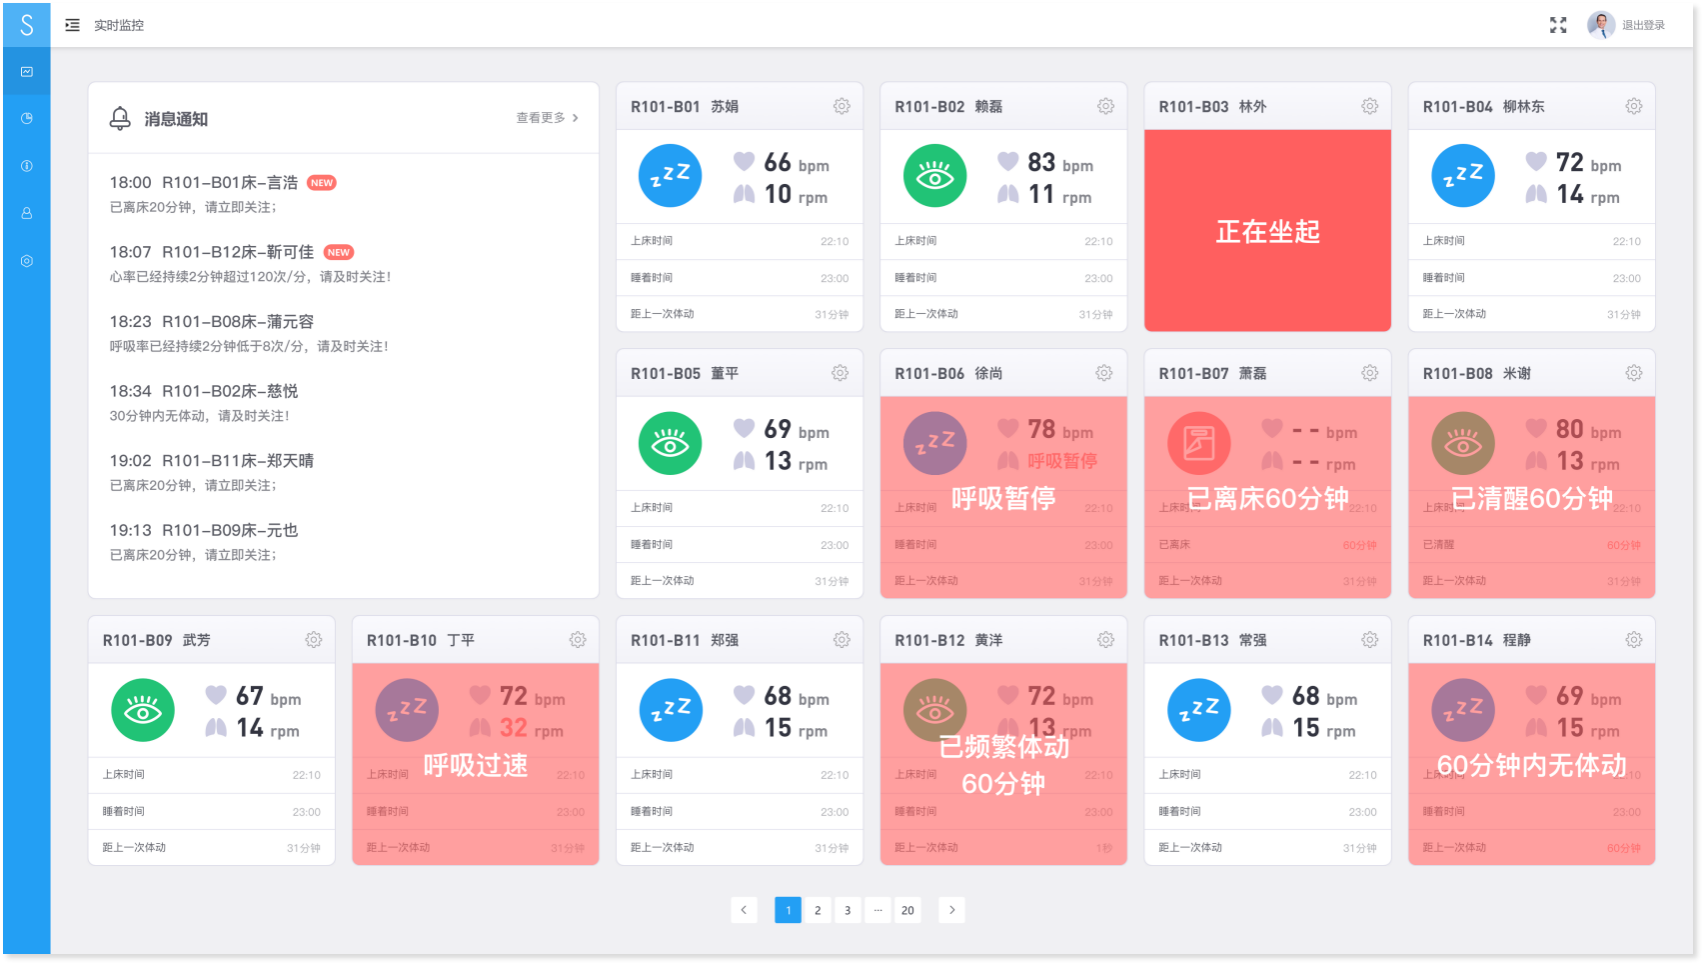The width and height of the screenshot is (1705, 965).
Task: Click the next-page arrow in pagination
Action: (951, 910)
